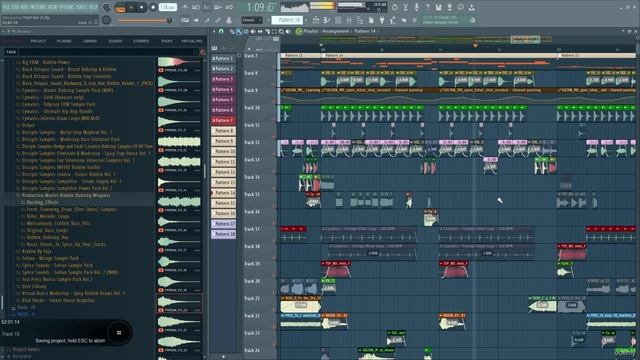The image size is (640, 360).
Task: Click the Track 10 header label
Action: 252,108
